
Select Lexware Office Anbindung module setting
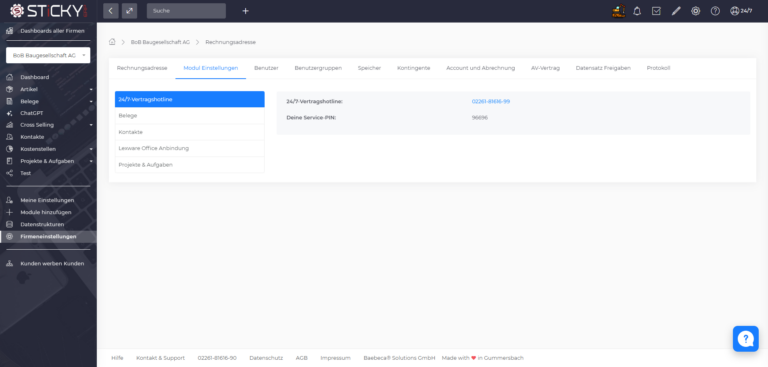(x=190, y=148)
